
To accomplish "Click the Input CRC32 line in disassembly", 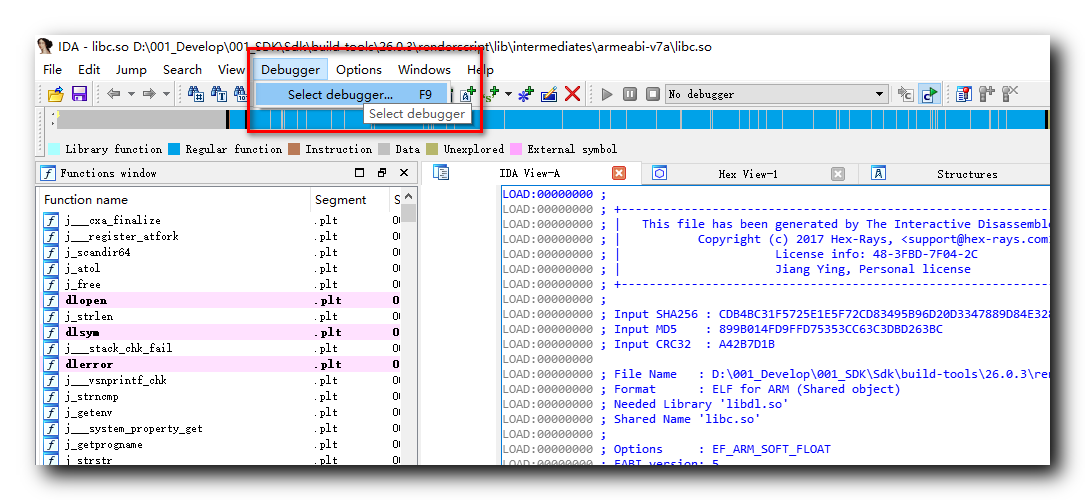I will pyautogui.click(x=639, y=344).
